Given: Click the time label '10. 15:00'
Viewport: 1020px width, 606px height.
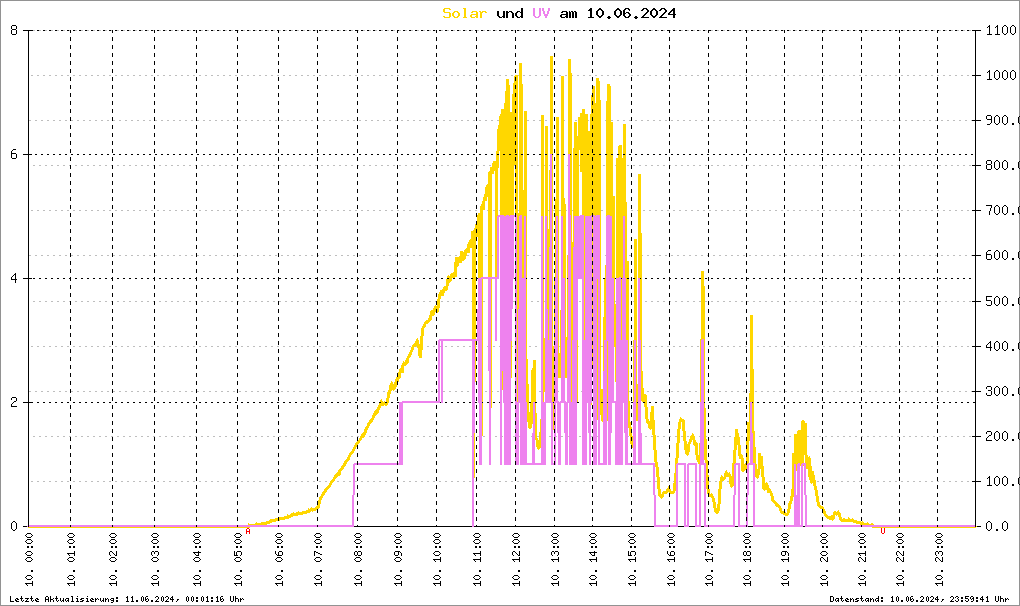Looking at the screenshot, I should click(632, 559).
